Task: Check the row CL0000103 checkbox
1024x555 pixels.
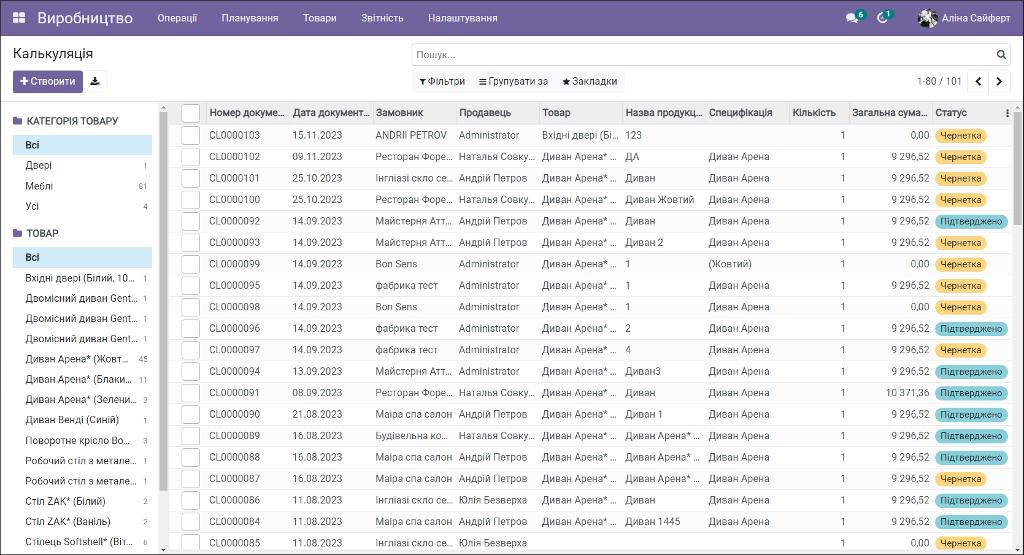Action: point(191,135)
